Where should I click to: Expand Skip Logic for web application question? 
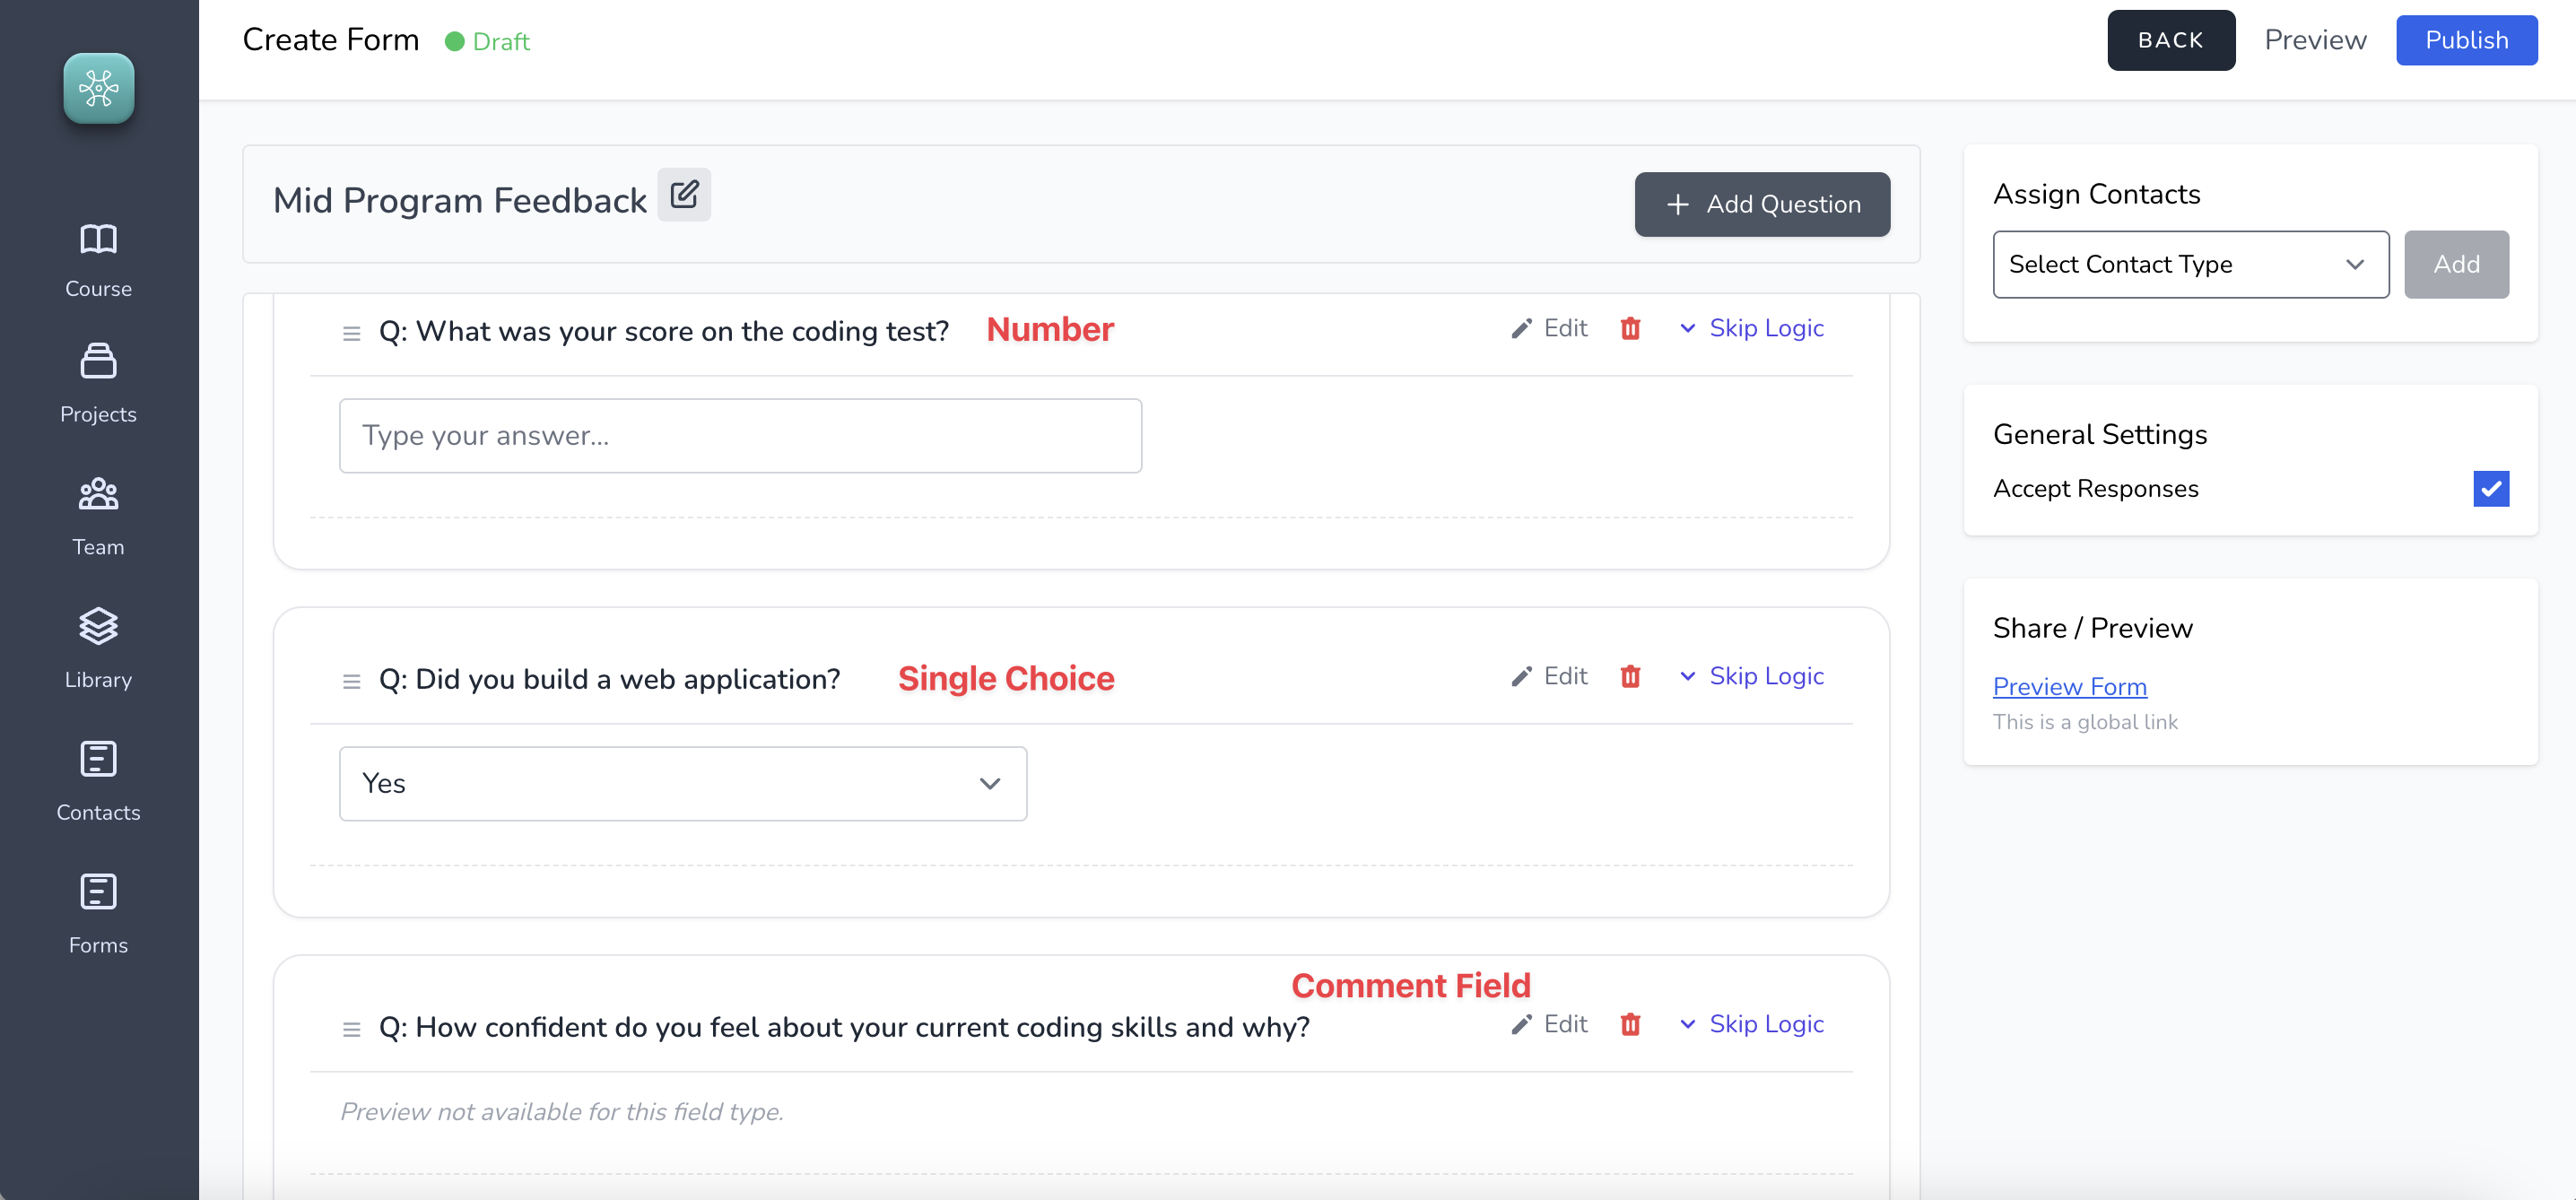coord(1752,676)
